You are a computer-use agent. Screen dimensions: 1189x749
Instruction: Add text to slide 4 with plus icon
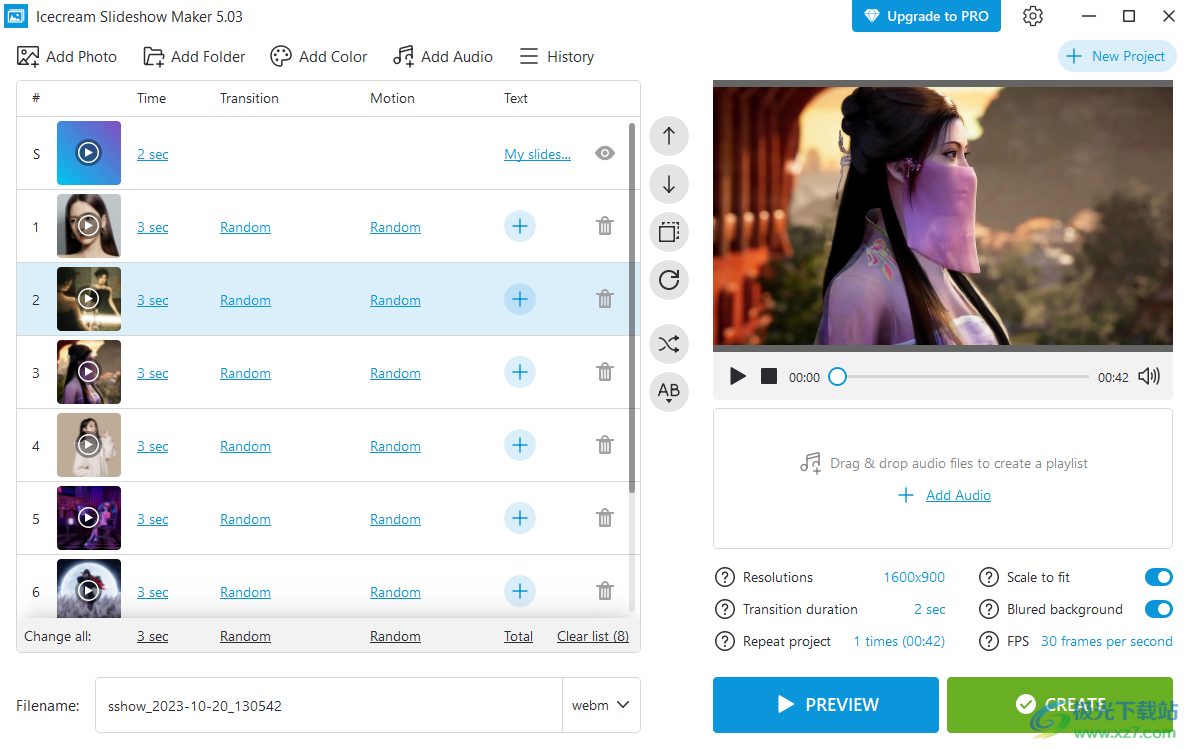[x=519, y=445]
